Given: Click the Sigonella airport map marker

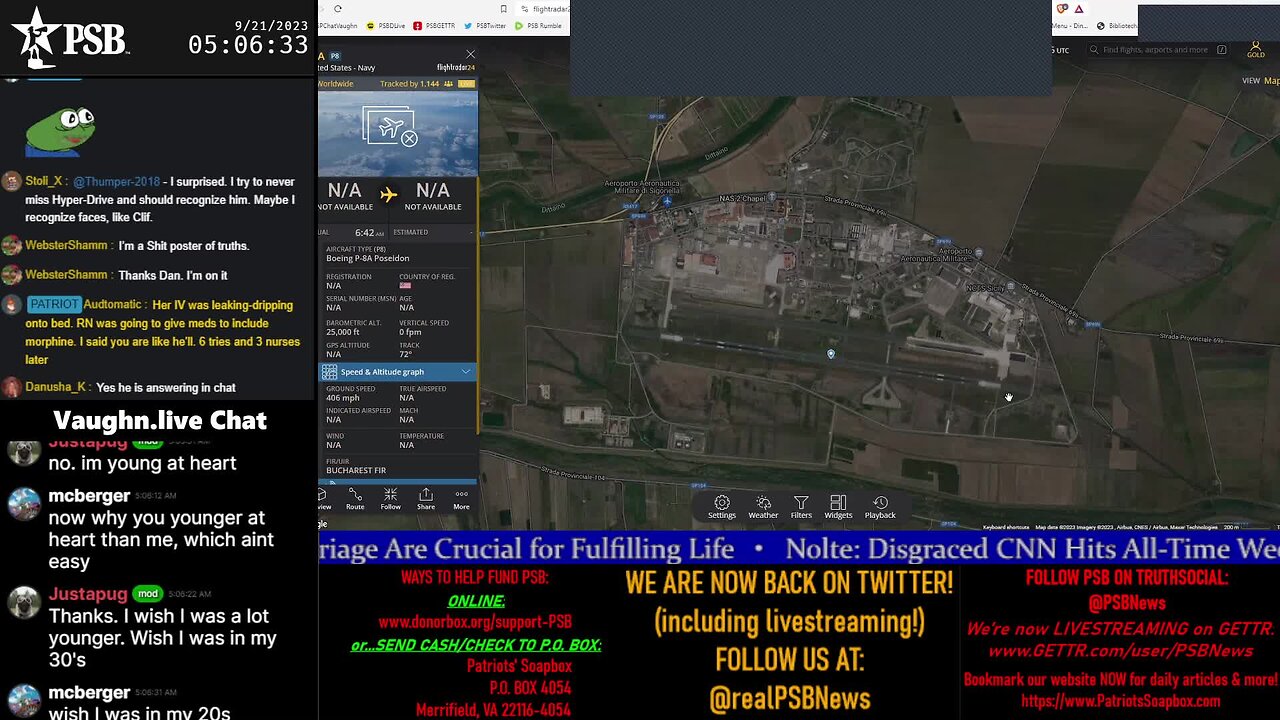Looking at the screenshot, I should [x=667, y=201].
